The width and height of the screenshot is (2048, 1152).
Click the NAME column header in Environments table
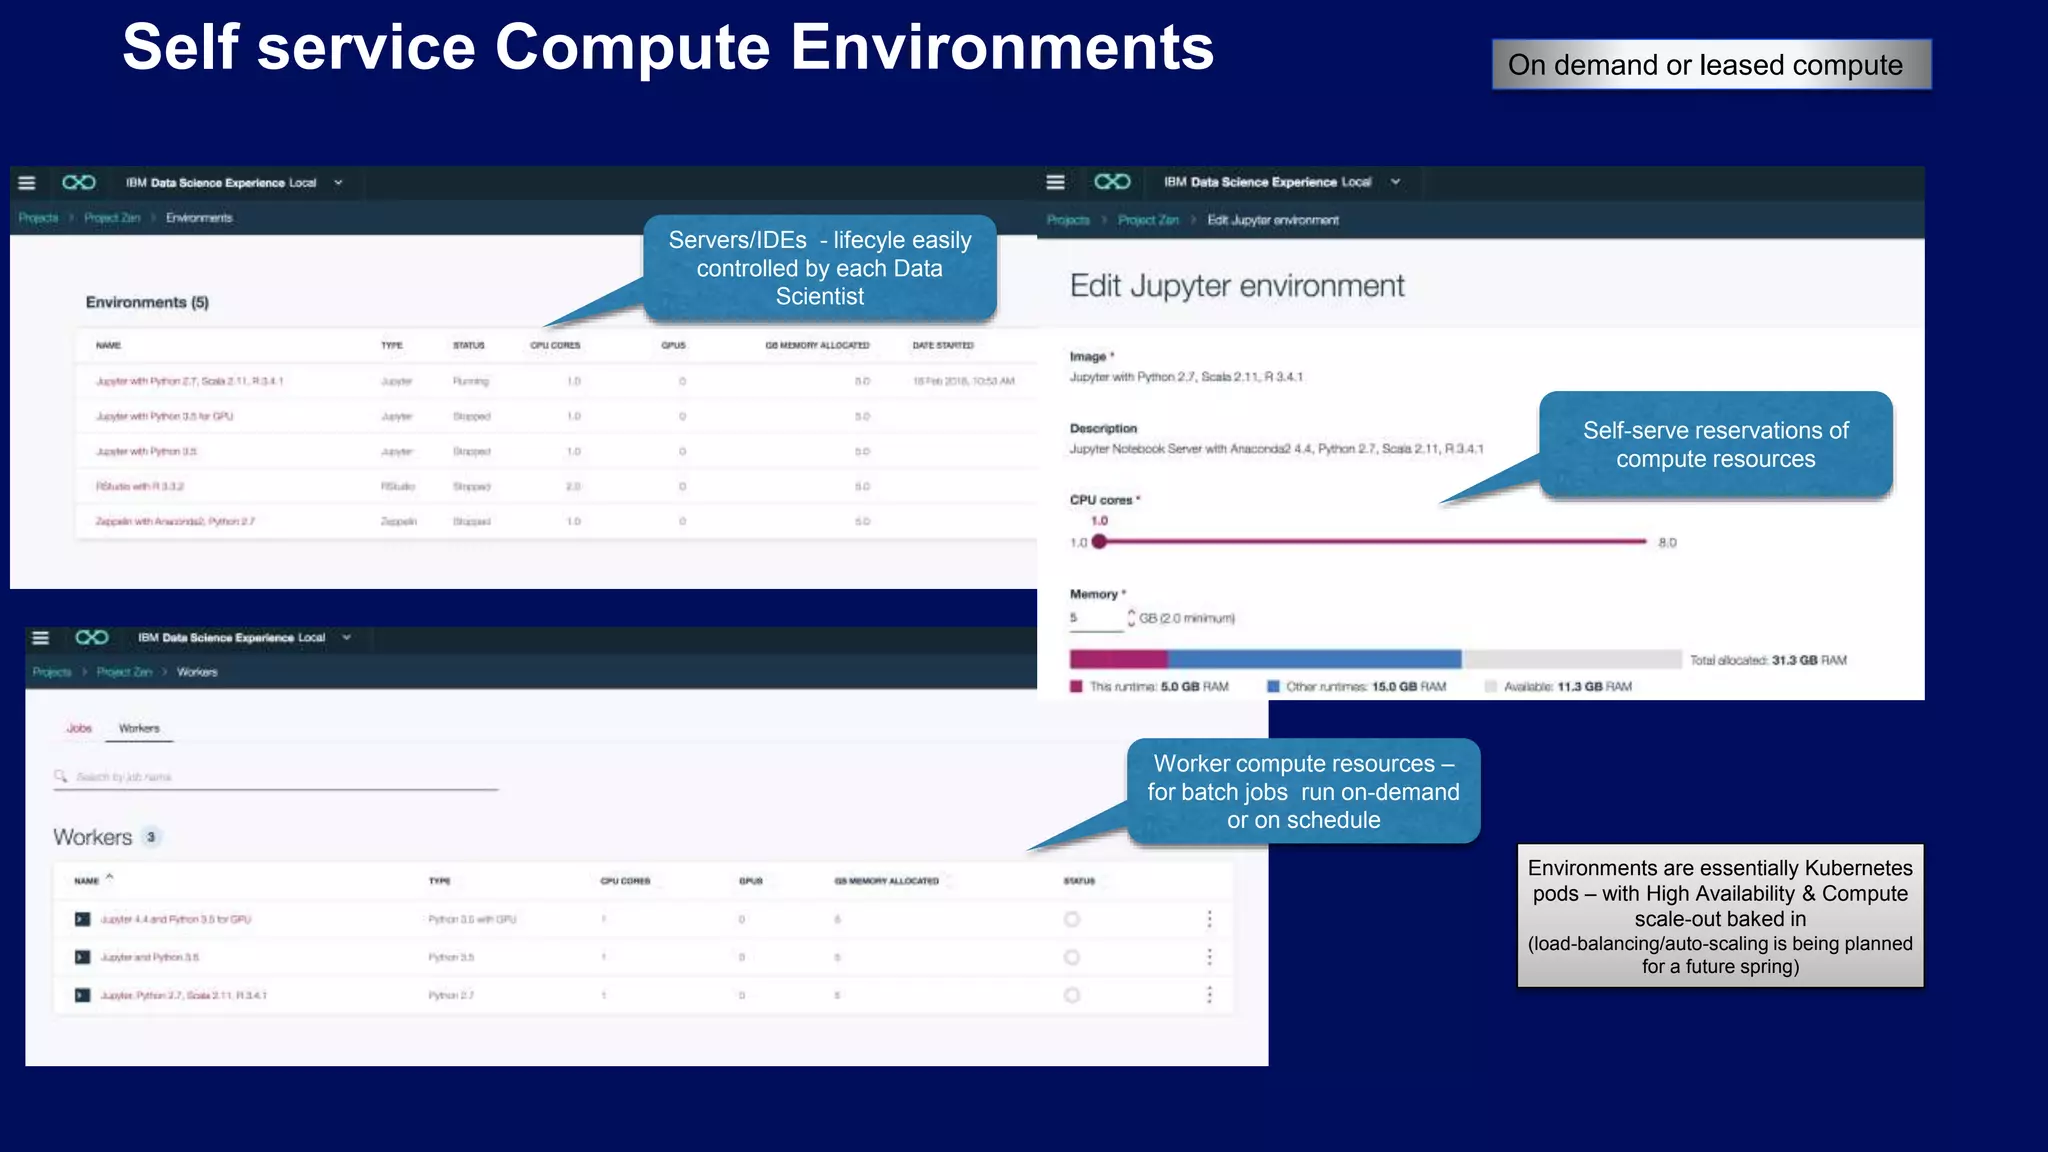pyautogui.click(x=108, y=345)
